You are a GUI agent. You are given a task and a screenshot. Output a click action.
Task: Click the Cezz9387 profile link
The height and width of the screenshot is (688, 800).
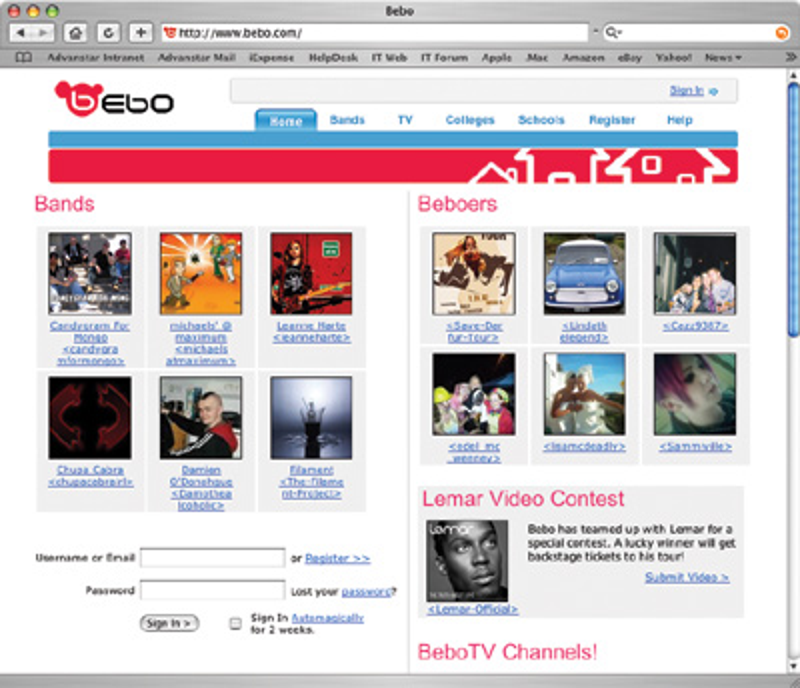pyautogui.click(x=695, y=326)
